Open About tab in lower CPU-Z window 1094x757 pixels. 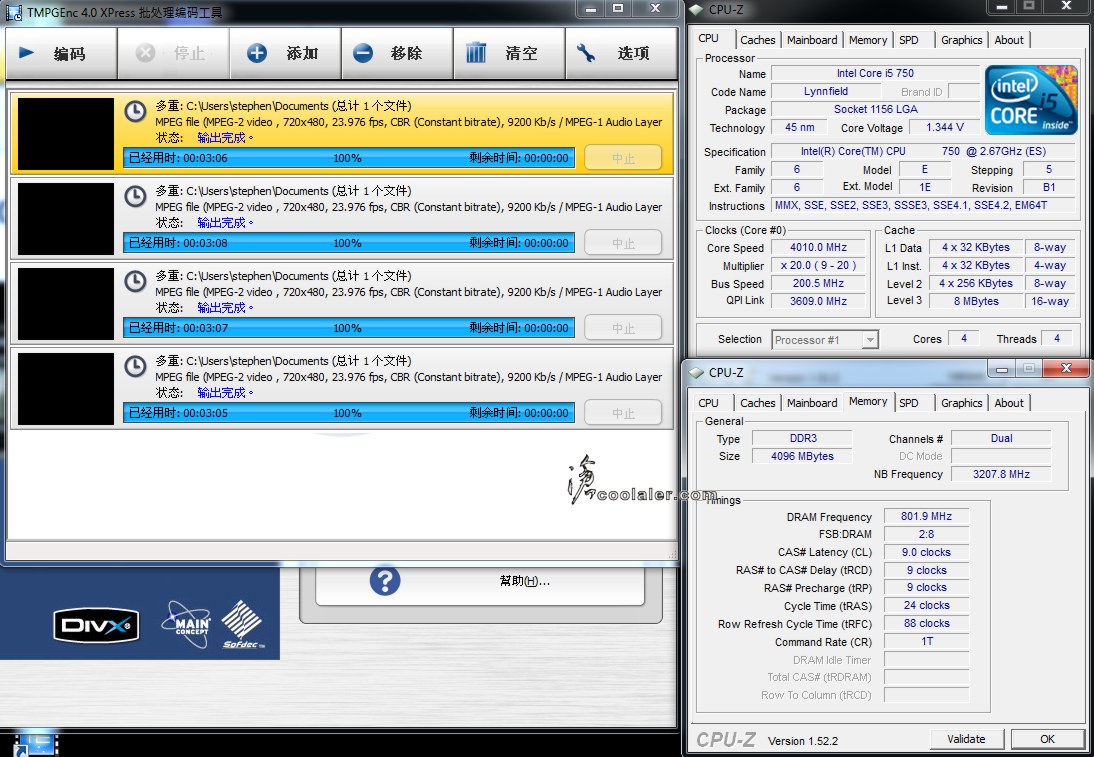coord(1009,403)
